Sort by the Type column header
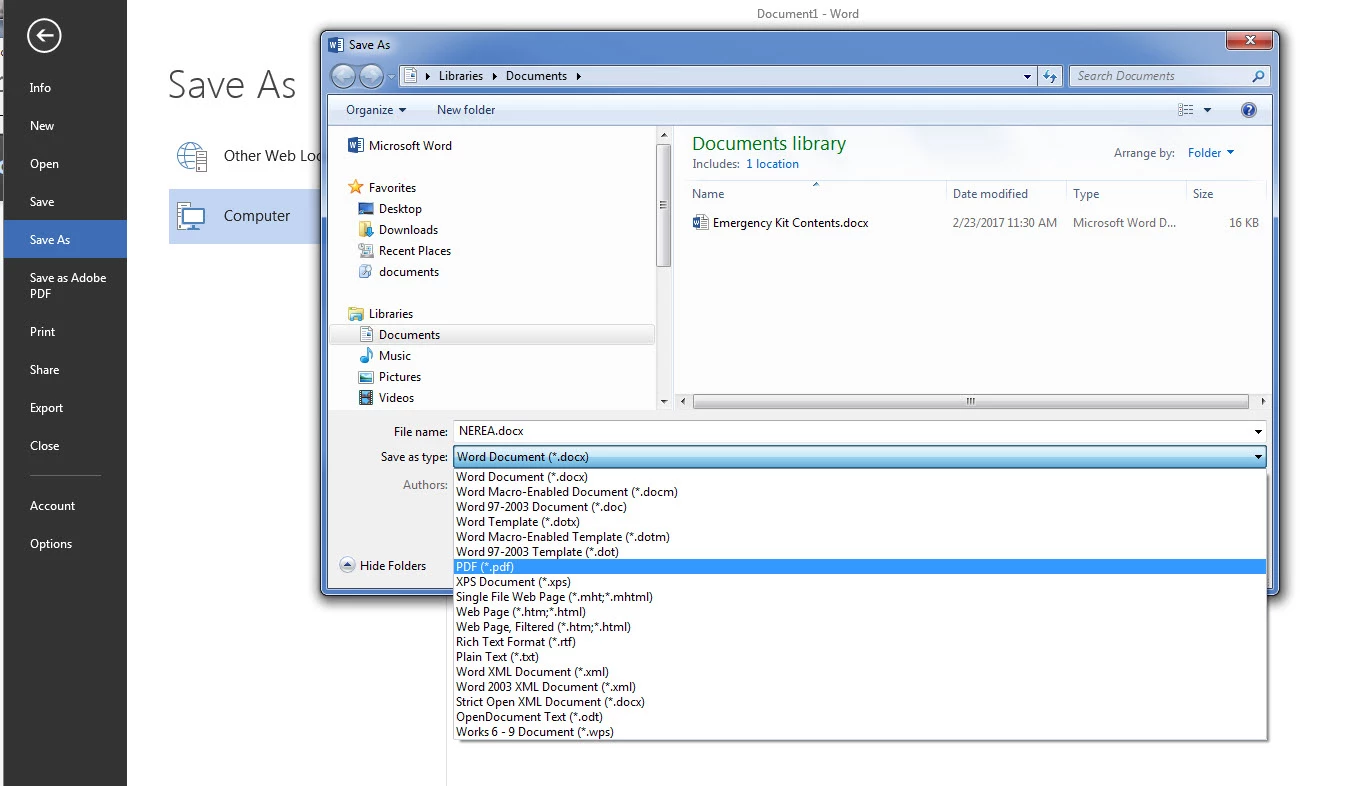The height and width of the screenshot is (786, 1361). [1126, 194]
